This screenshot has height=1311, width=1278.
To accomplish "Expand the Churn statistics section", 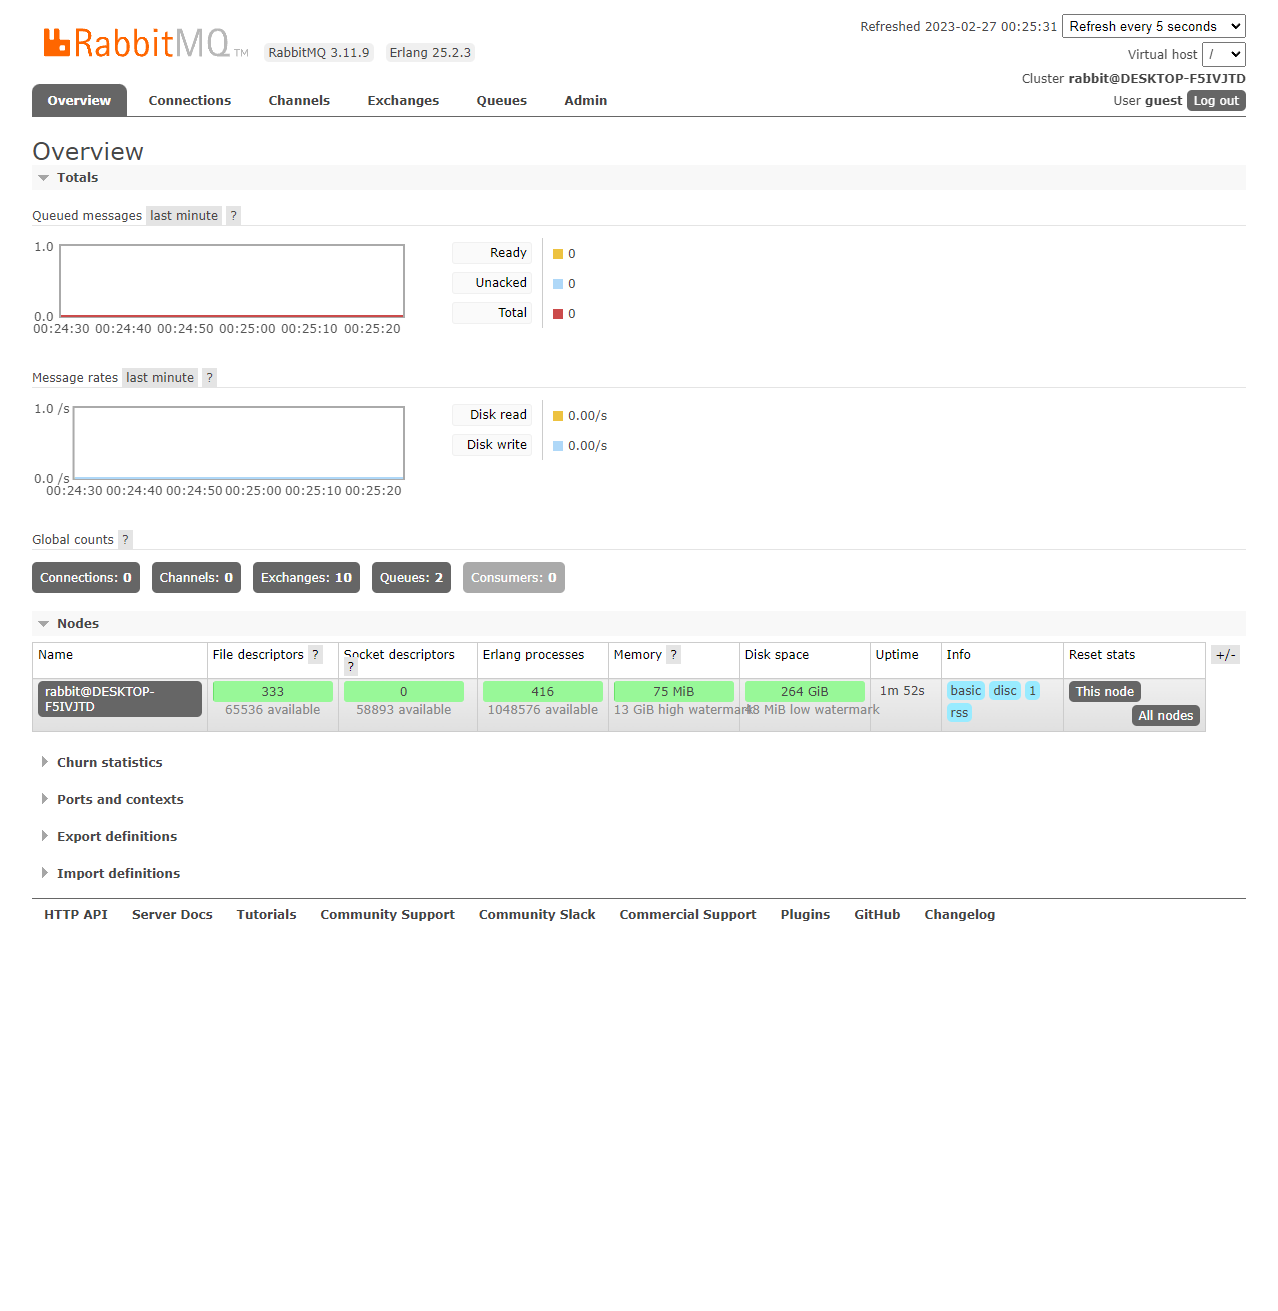I will (x=109, y=763).
